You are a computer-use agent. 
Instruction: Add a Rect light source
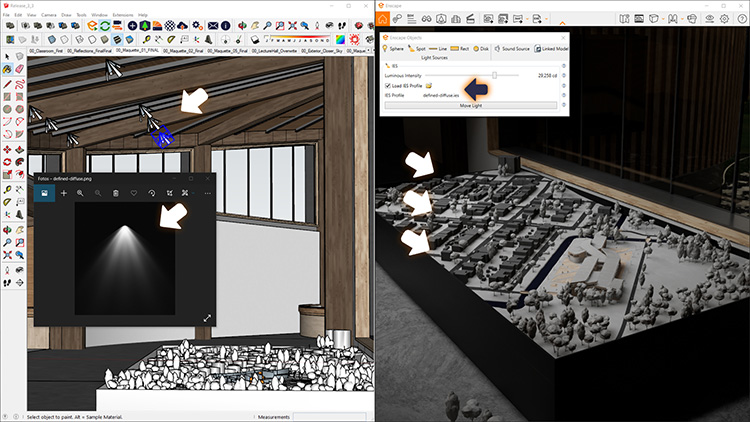[x=459, y=48]
